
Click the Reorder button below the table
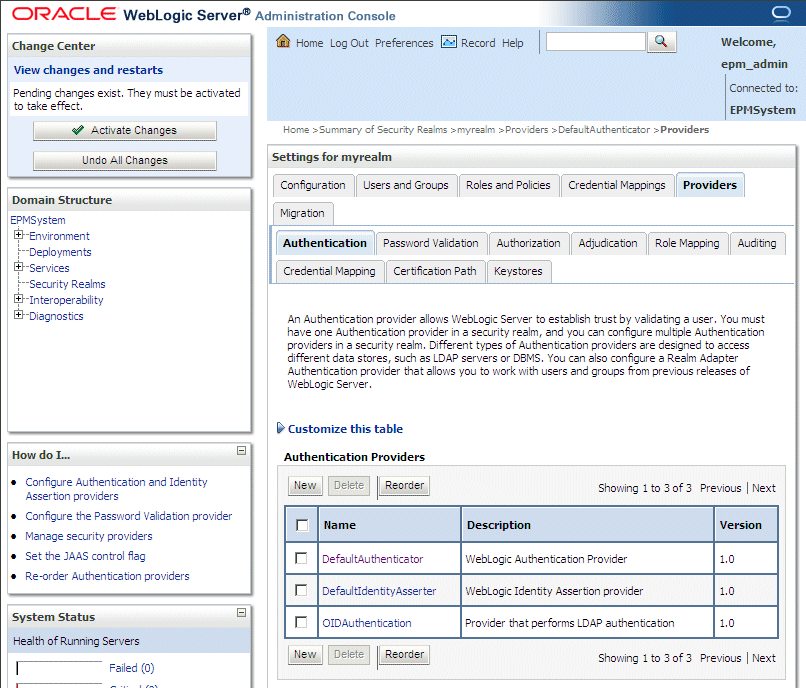click(405, 655)
